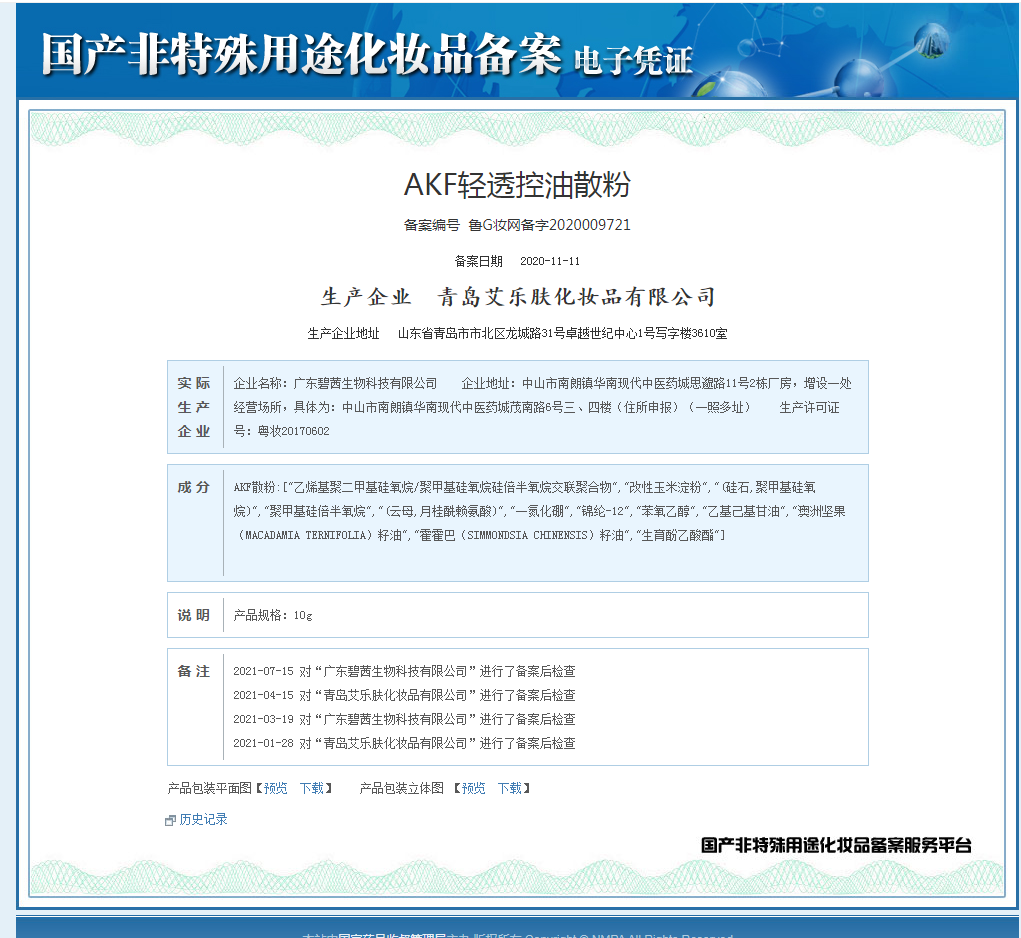Viewport: 1021px width, 938px height.
Task: Click the filing date 2020-11-11
Action: point(549,261)
